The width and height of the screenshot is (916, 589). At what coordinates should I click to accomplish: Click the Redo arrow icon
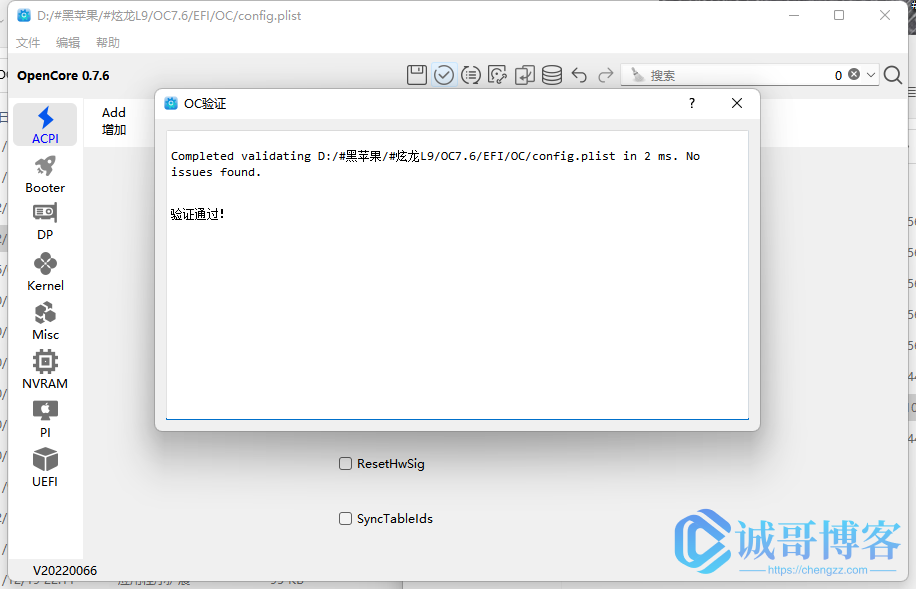pyautogui.click(x=606, y=75)
